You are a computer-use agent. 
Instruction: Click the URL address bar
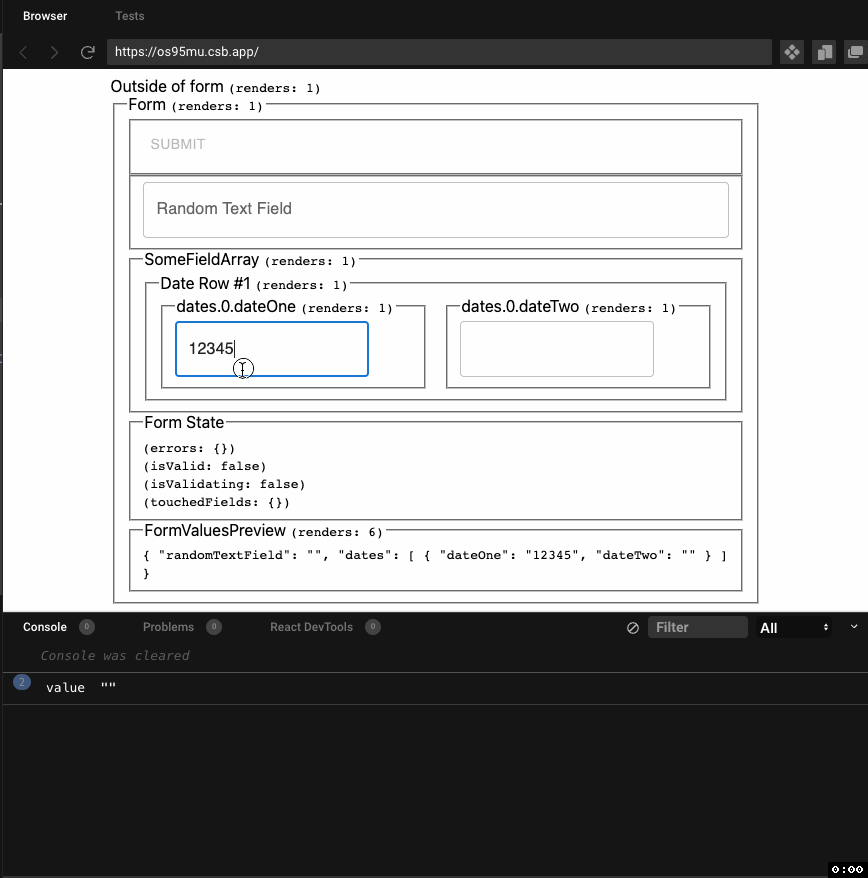coord(439,52)
